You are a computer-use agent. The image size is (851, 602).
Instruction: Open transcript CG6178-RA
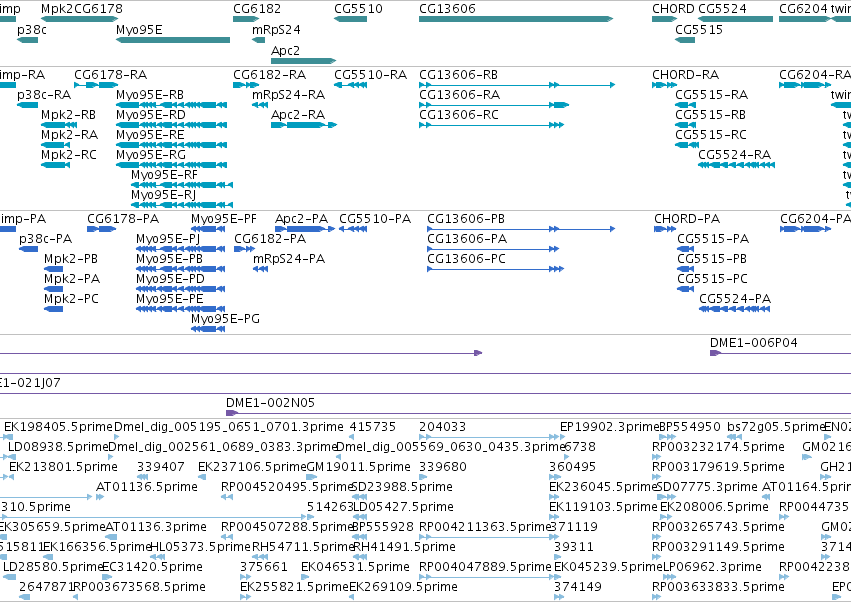111,75
